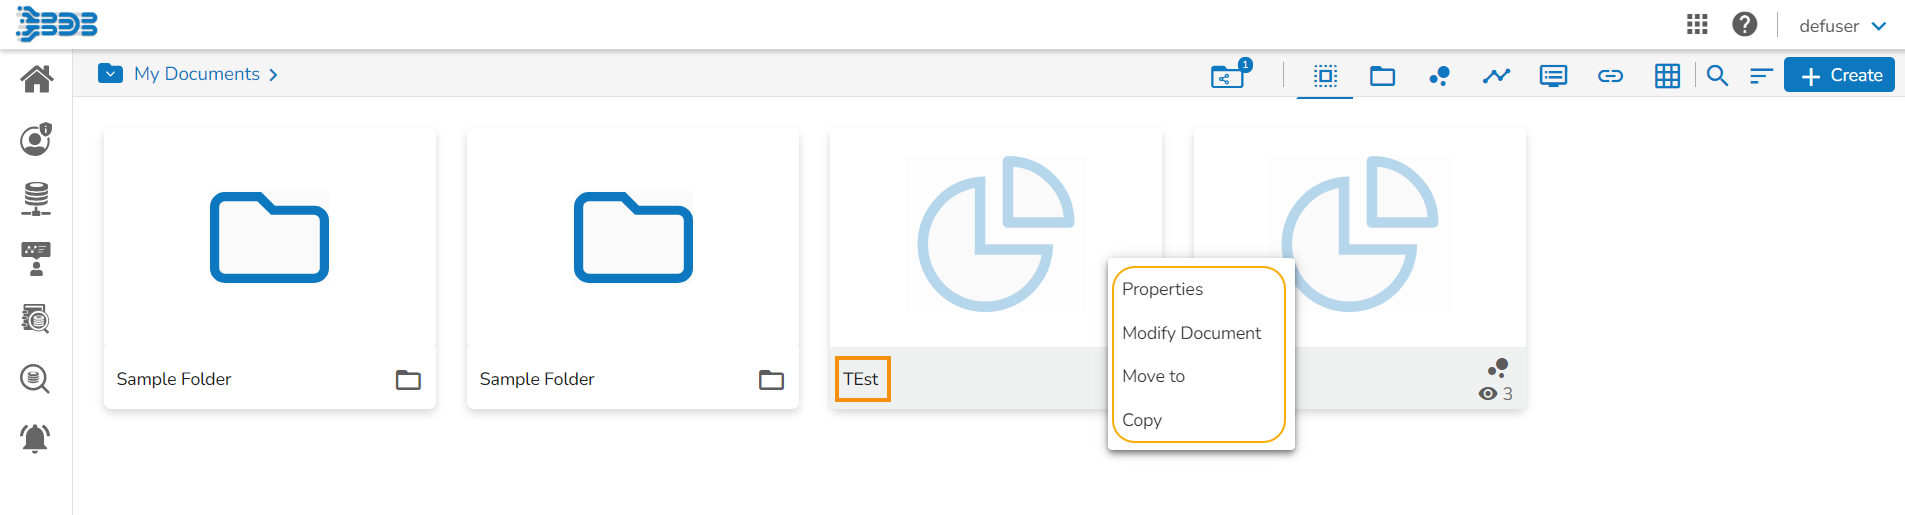Expand the My Documents breadcrumb chevron
The width and height of the screenshot is (1905, 515).
pos(274,75)
